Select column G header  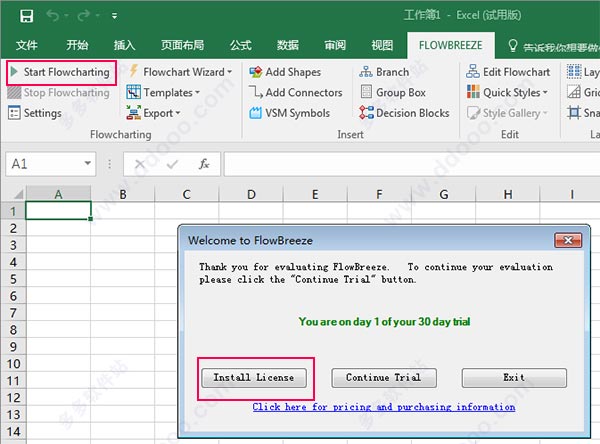point(443,194)
